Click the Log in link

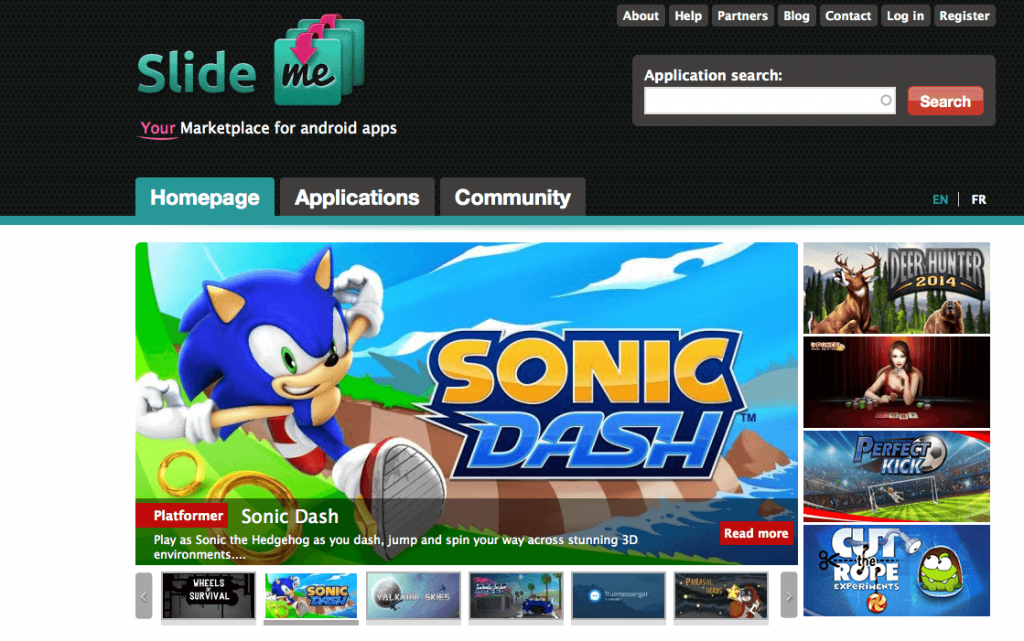click(x=905, y=16)
